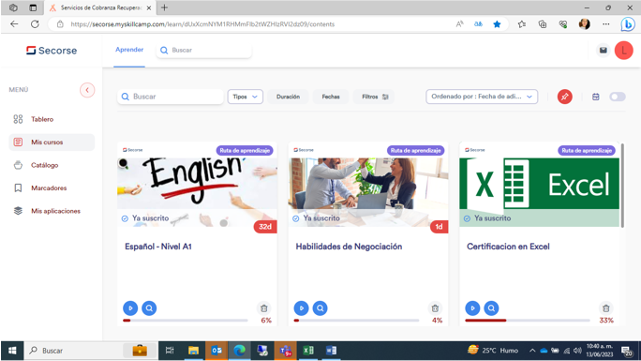
Task: Open the mail inbox icon
Action: tap(603, 50)
